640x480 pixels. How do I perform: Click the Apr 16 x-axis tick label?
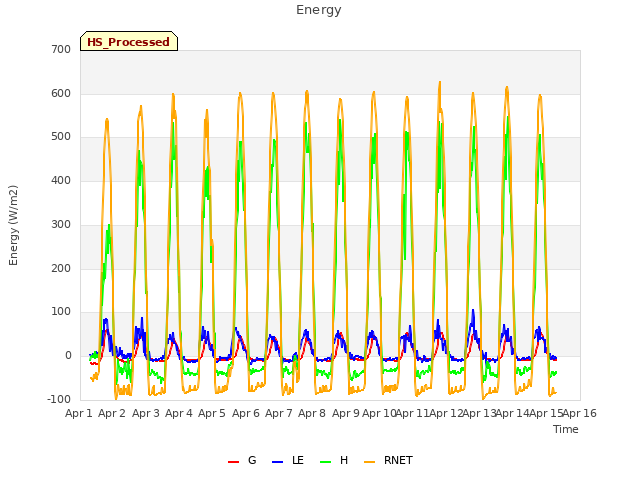click(x=580, y=413)
